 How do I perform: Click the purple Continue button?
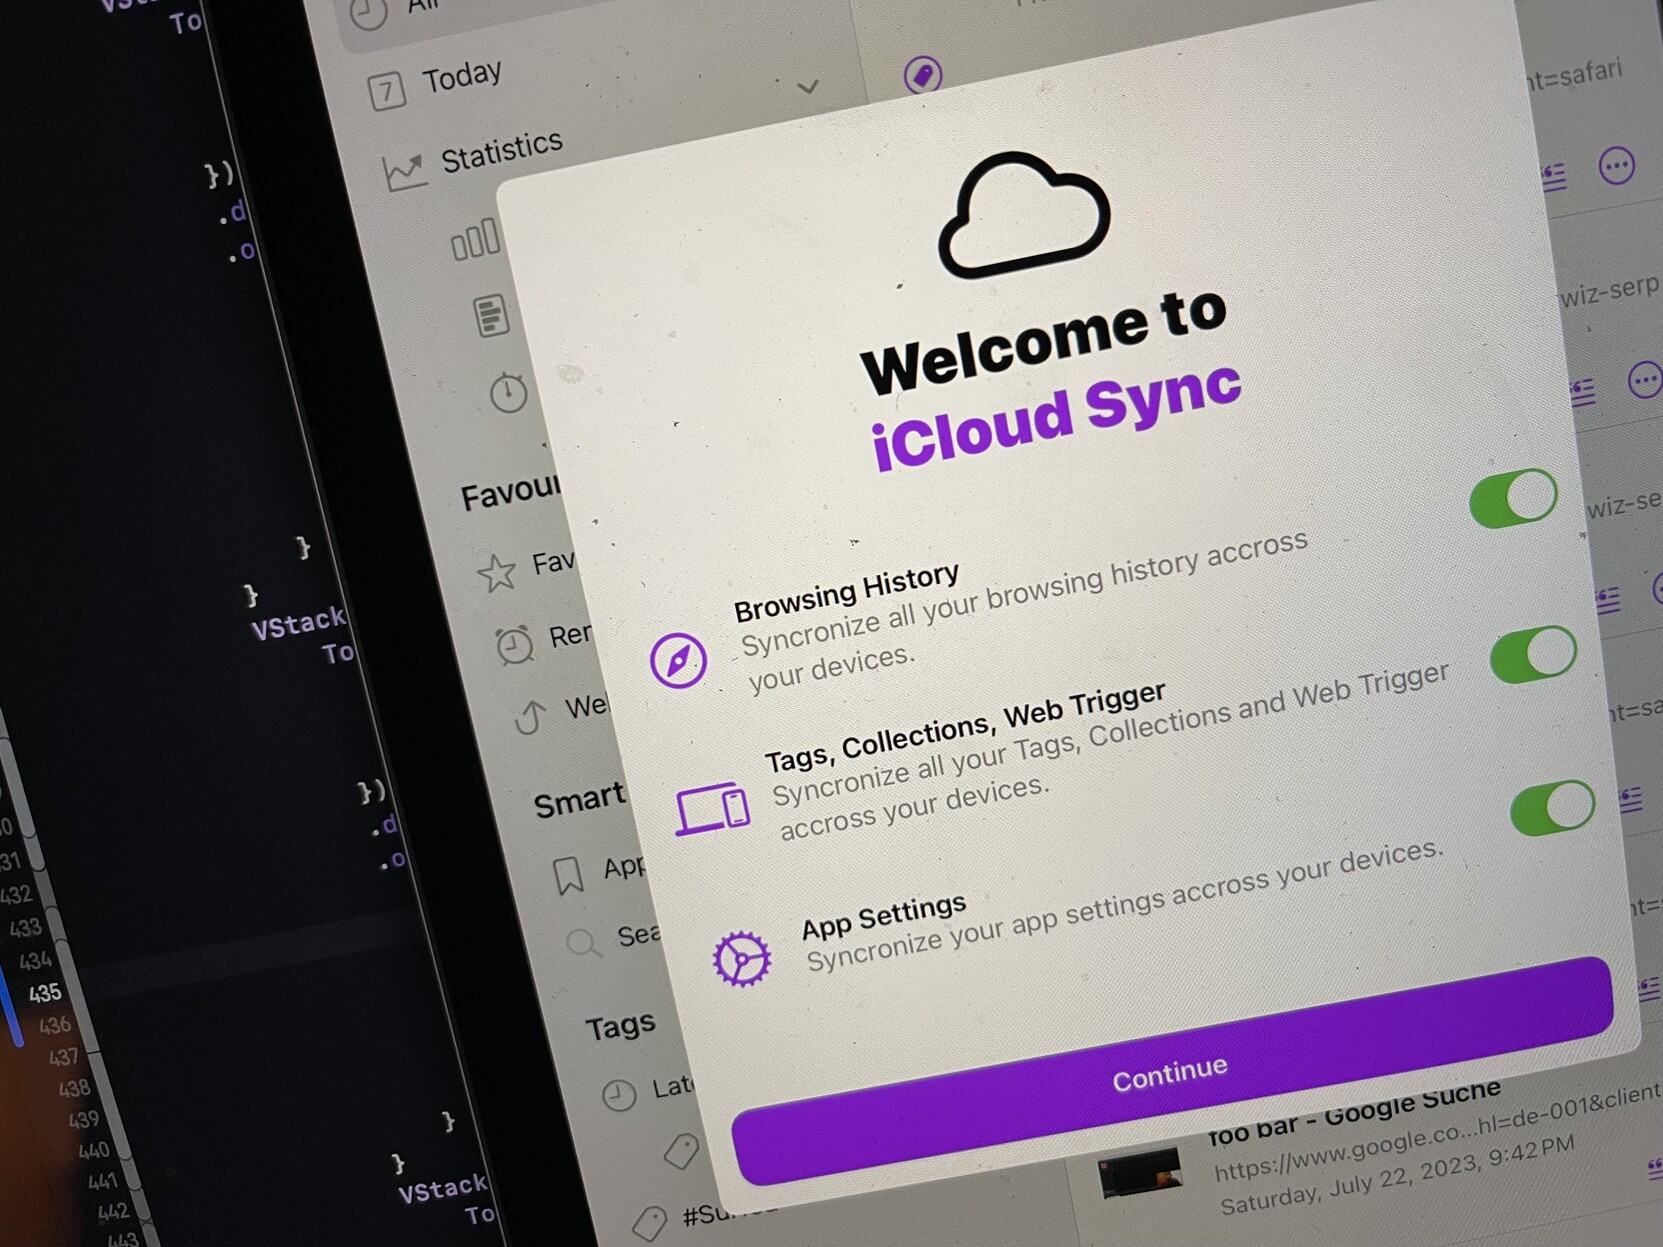pyautogui.click(x=1172, y=1072)
